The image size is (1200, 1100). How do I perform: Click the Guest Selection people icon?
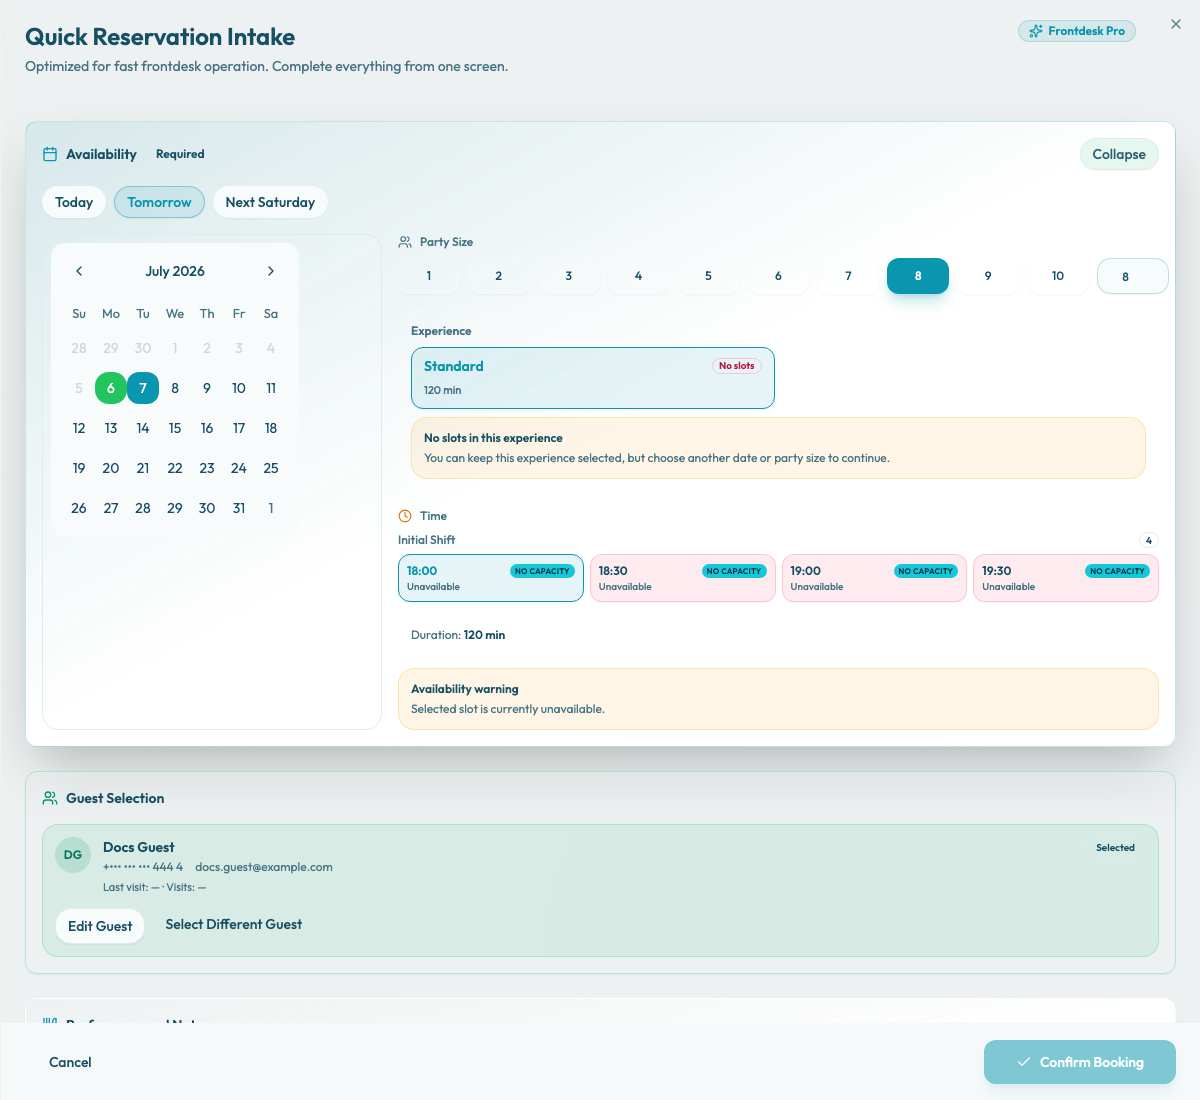(x=50, y=798)
